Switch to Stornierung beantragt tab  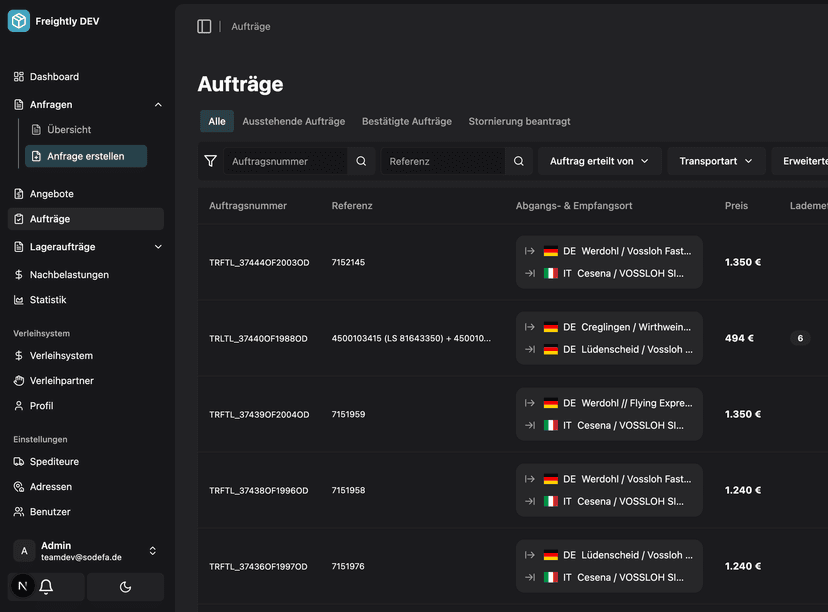pyautogui.click(x=519, y=121)
